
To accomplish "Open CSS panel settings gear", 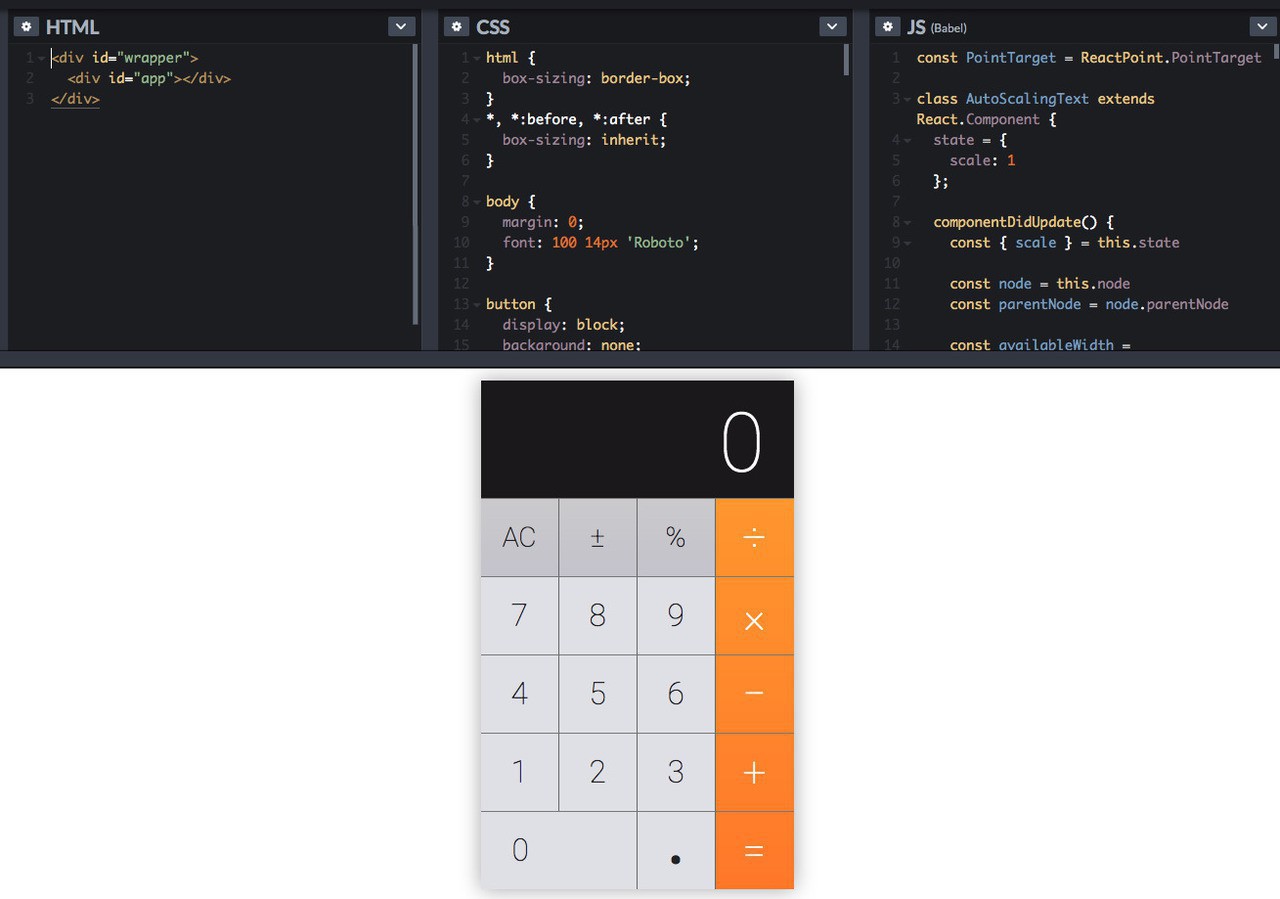I will pyautogui.click(x=457, y=27).
